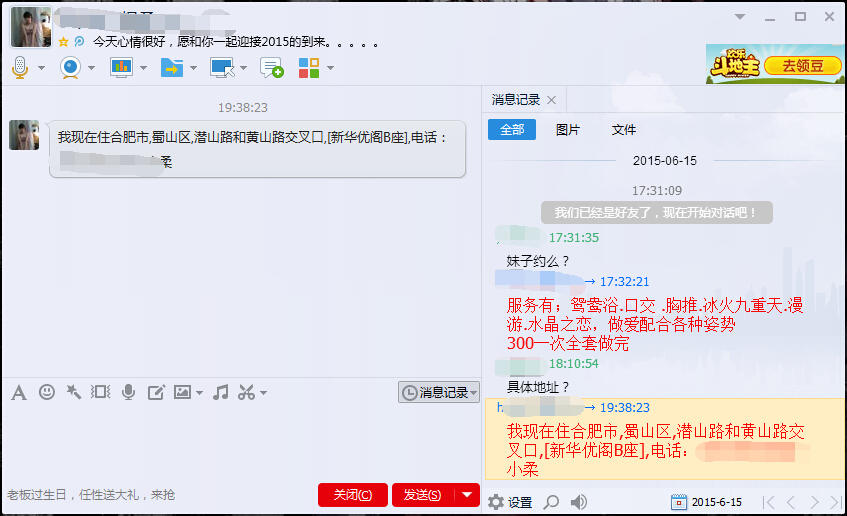This screenshot has width=847, height=516.
Task: Expand the send options arrow beside 发送
Action: [467, 495]
